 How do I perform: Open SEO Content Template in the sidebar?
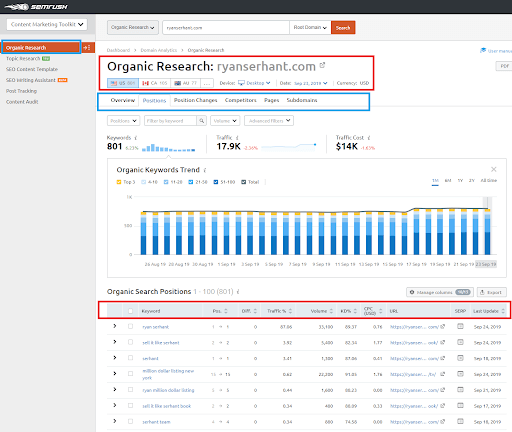32,69
